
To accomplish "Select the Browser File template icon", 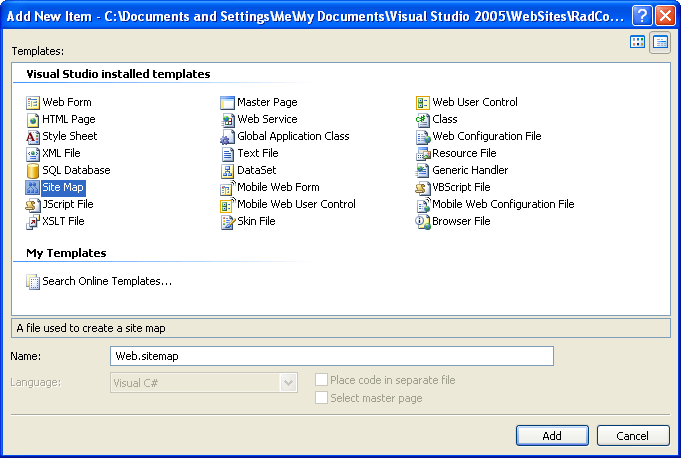I will 423,221.
